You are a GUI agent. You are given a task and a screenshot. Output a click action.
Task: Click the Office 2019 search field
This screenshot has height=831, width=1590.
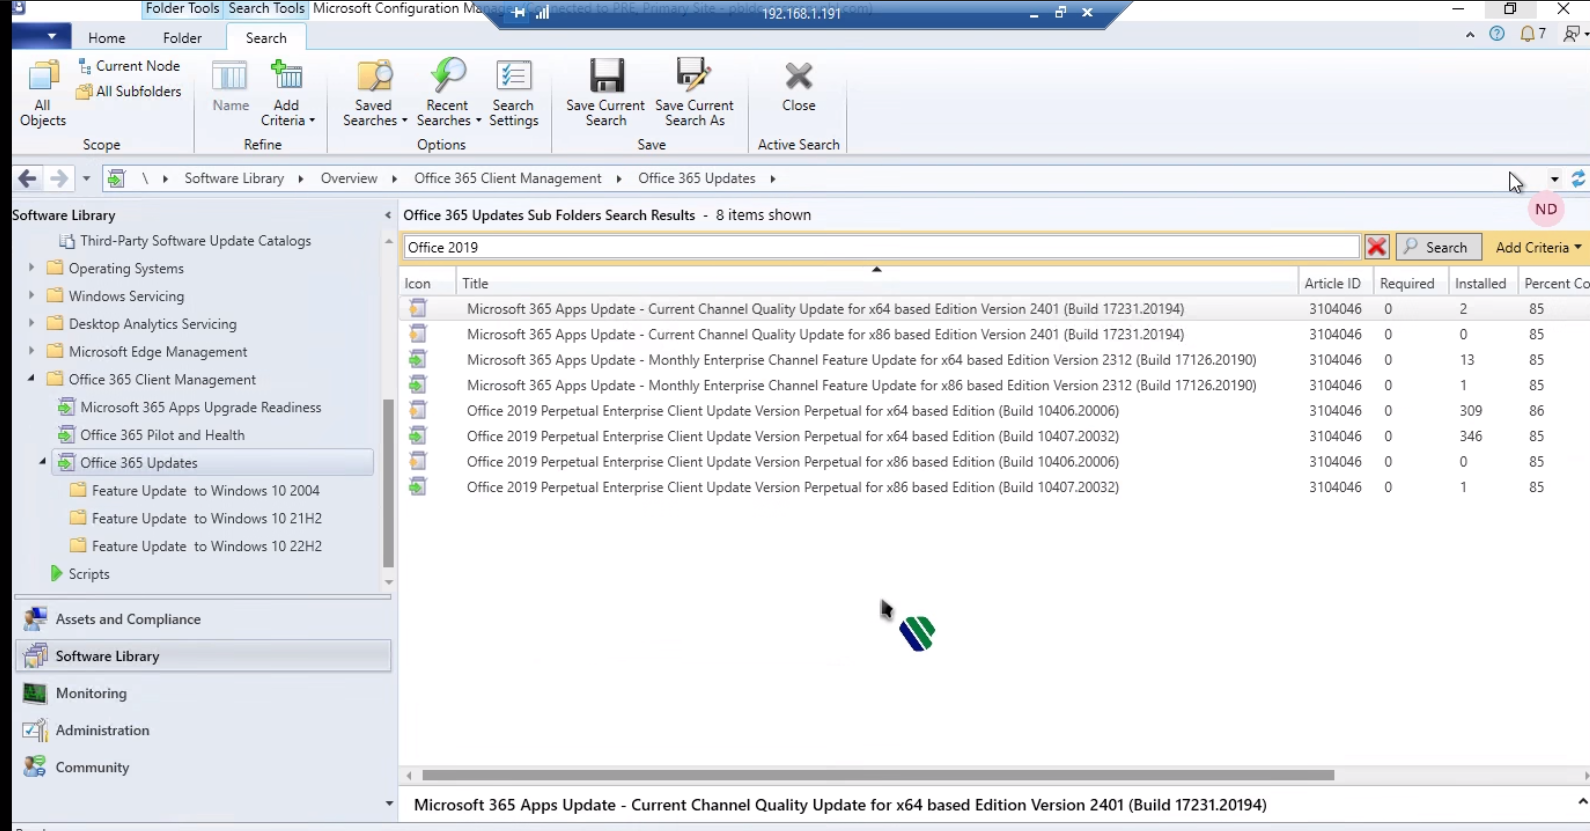[x=881, y=247]
